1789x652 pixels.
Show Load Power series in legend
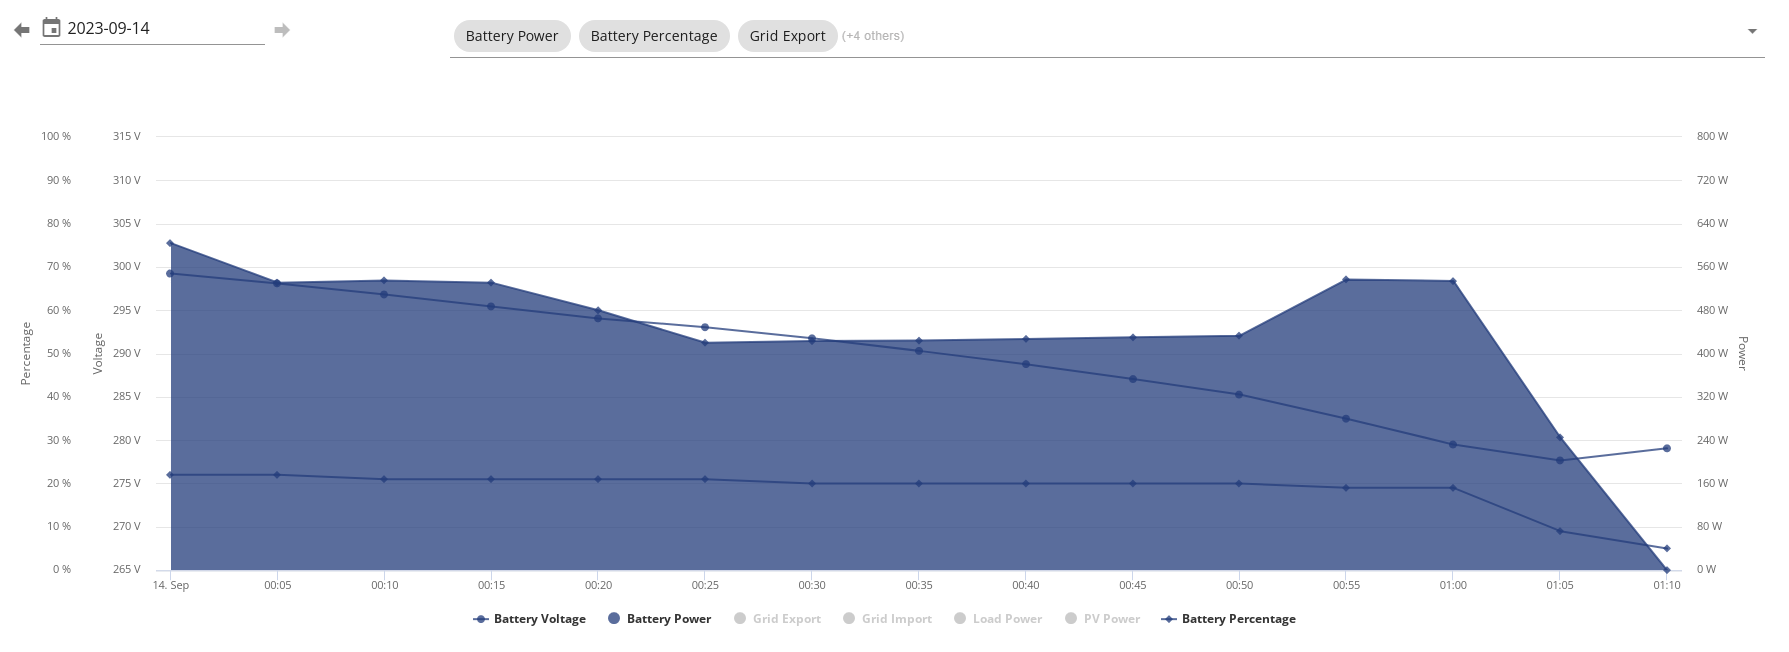coord(998,619)
